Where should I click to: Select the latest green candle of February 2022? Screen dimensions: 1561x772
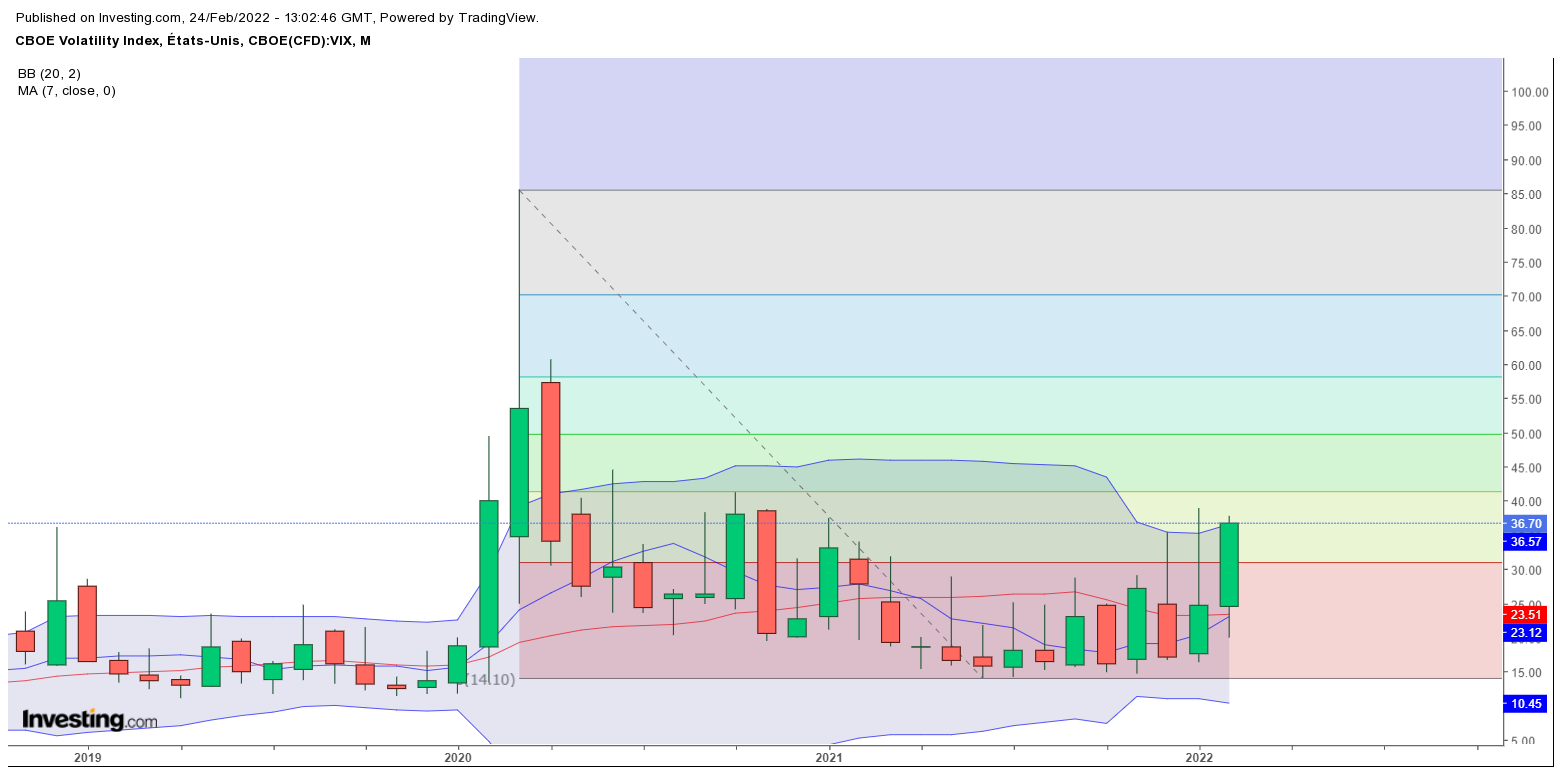(x=1229, y=565)
